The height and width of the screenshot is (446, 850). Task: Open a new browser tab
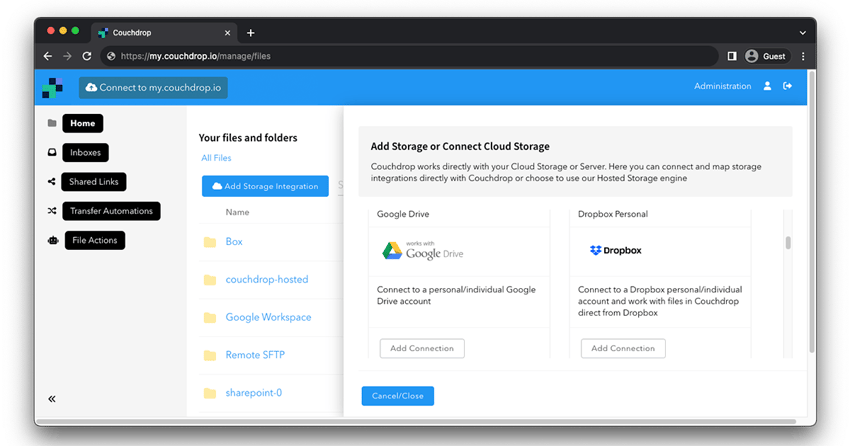pyautogui.click(x=250, y=33)
